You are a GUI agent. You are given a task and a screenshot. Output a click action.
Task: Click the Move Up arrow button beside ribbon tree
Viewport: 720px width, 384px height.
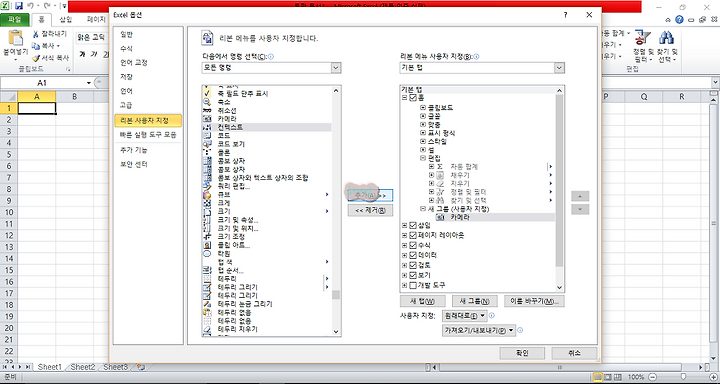(x=580, y=196)
